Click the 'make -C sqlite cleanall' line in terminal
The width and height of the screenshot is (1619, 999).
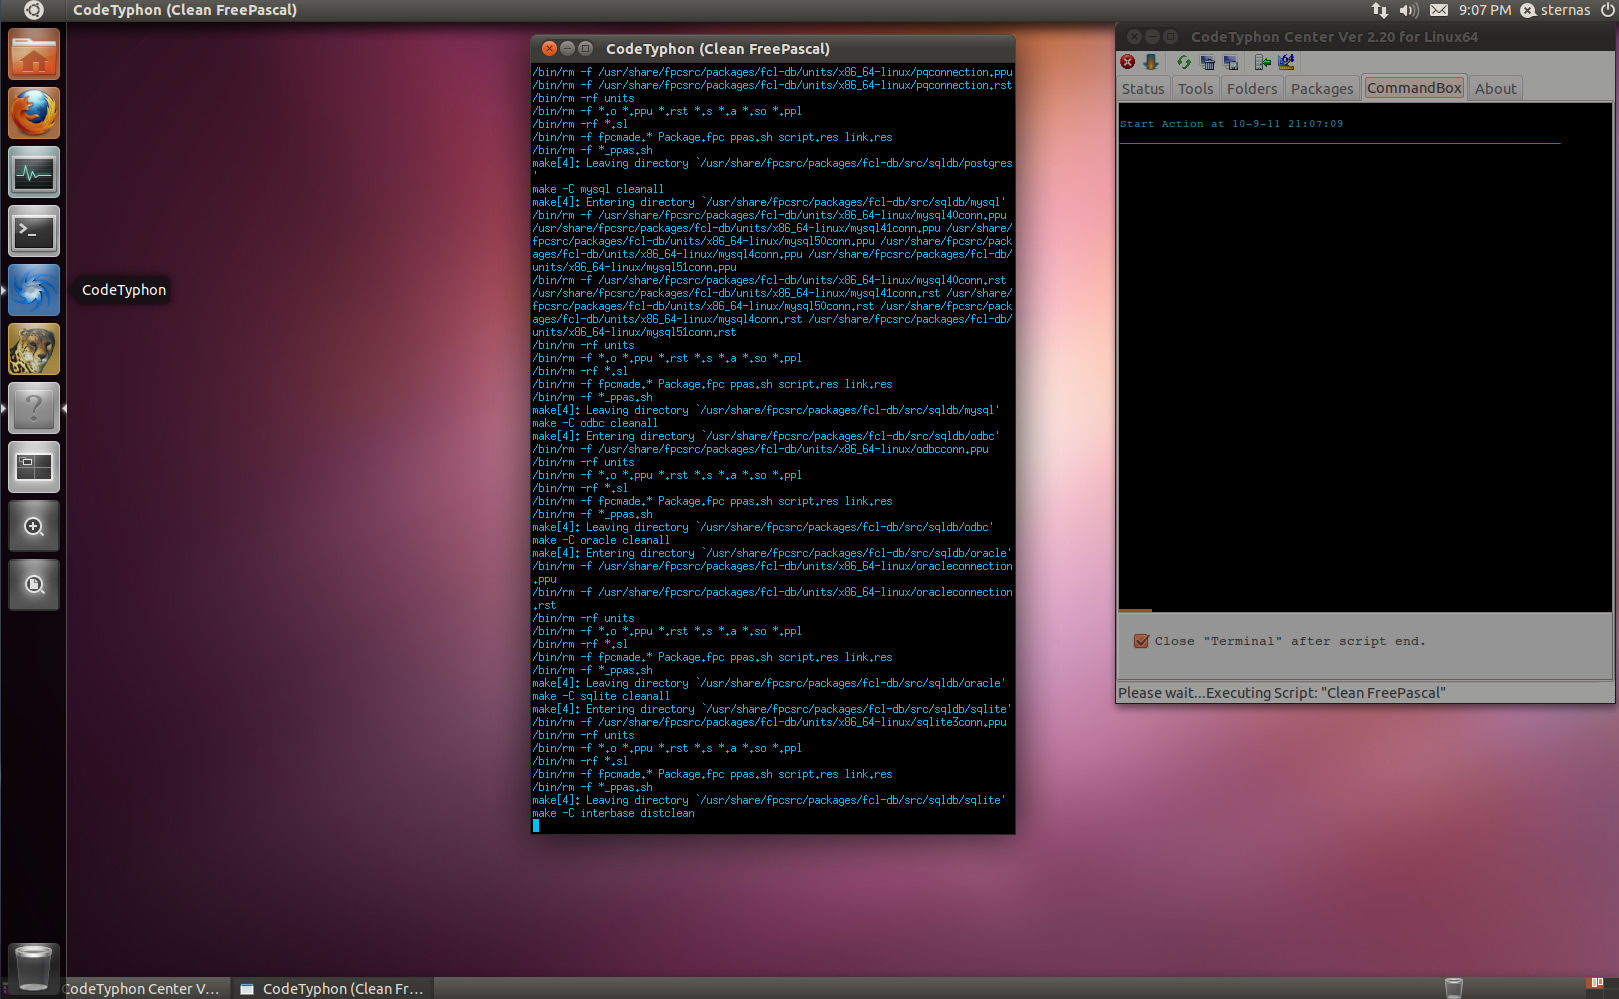tap(601, 696)
